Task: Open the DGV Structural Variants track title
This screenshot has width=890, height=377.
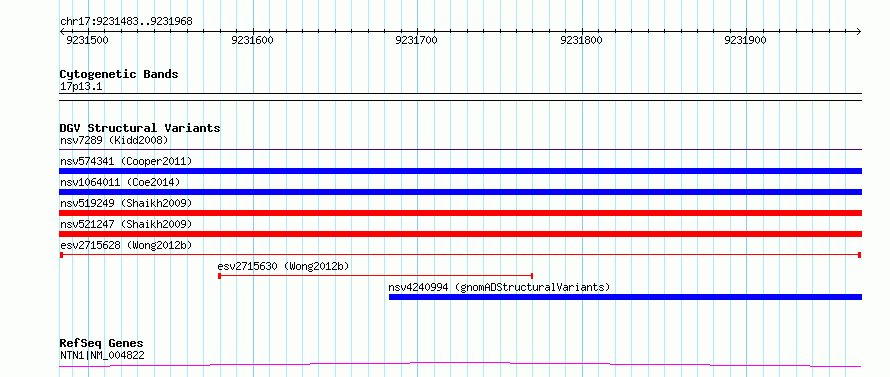Action: [x=140, y=128]
